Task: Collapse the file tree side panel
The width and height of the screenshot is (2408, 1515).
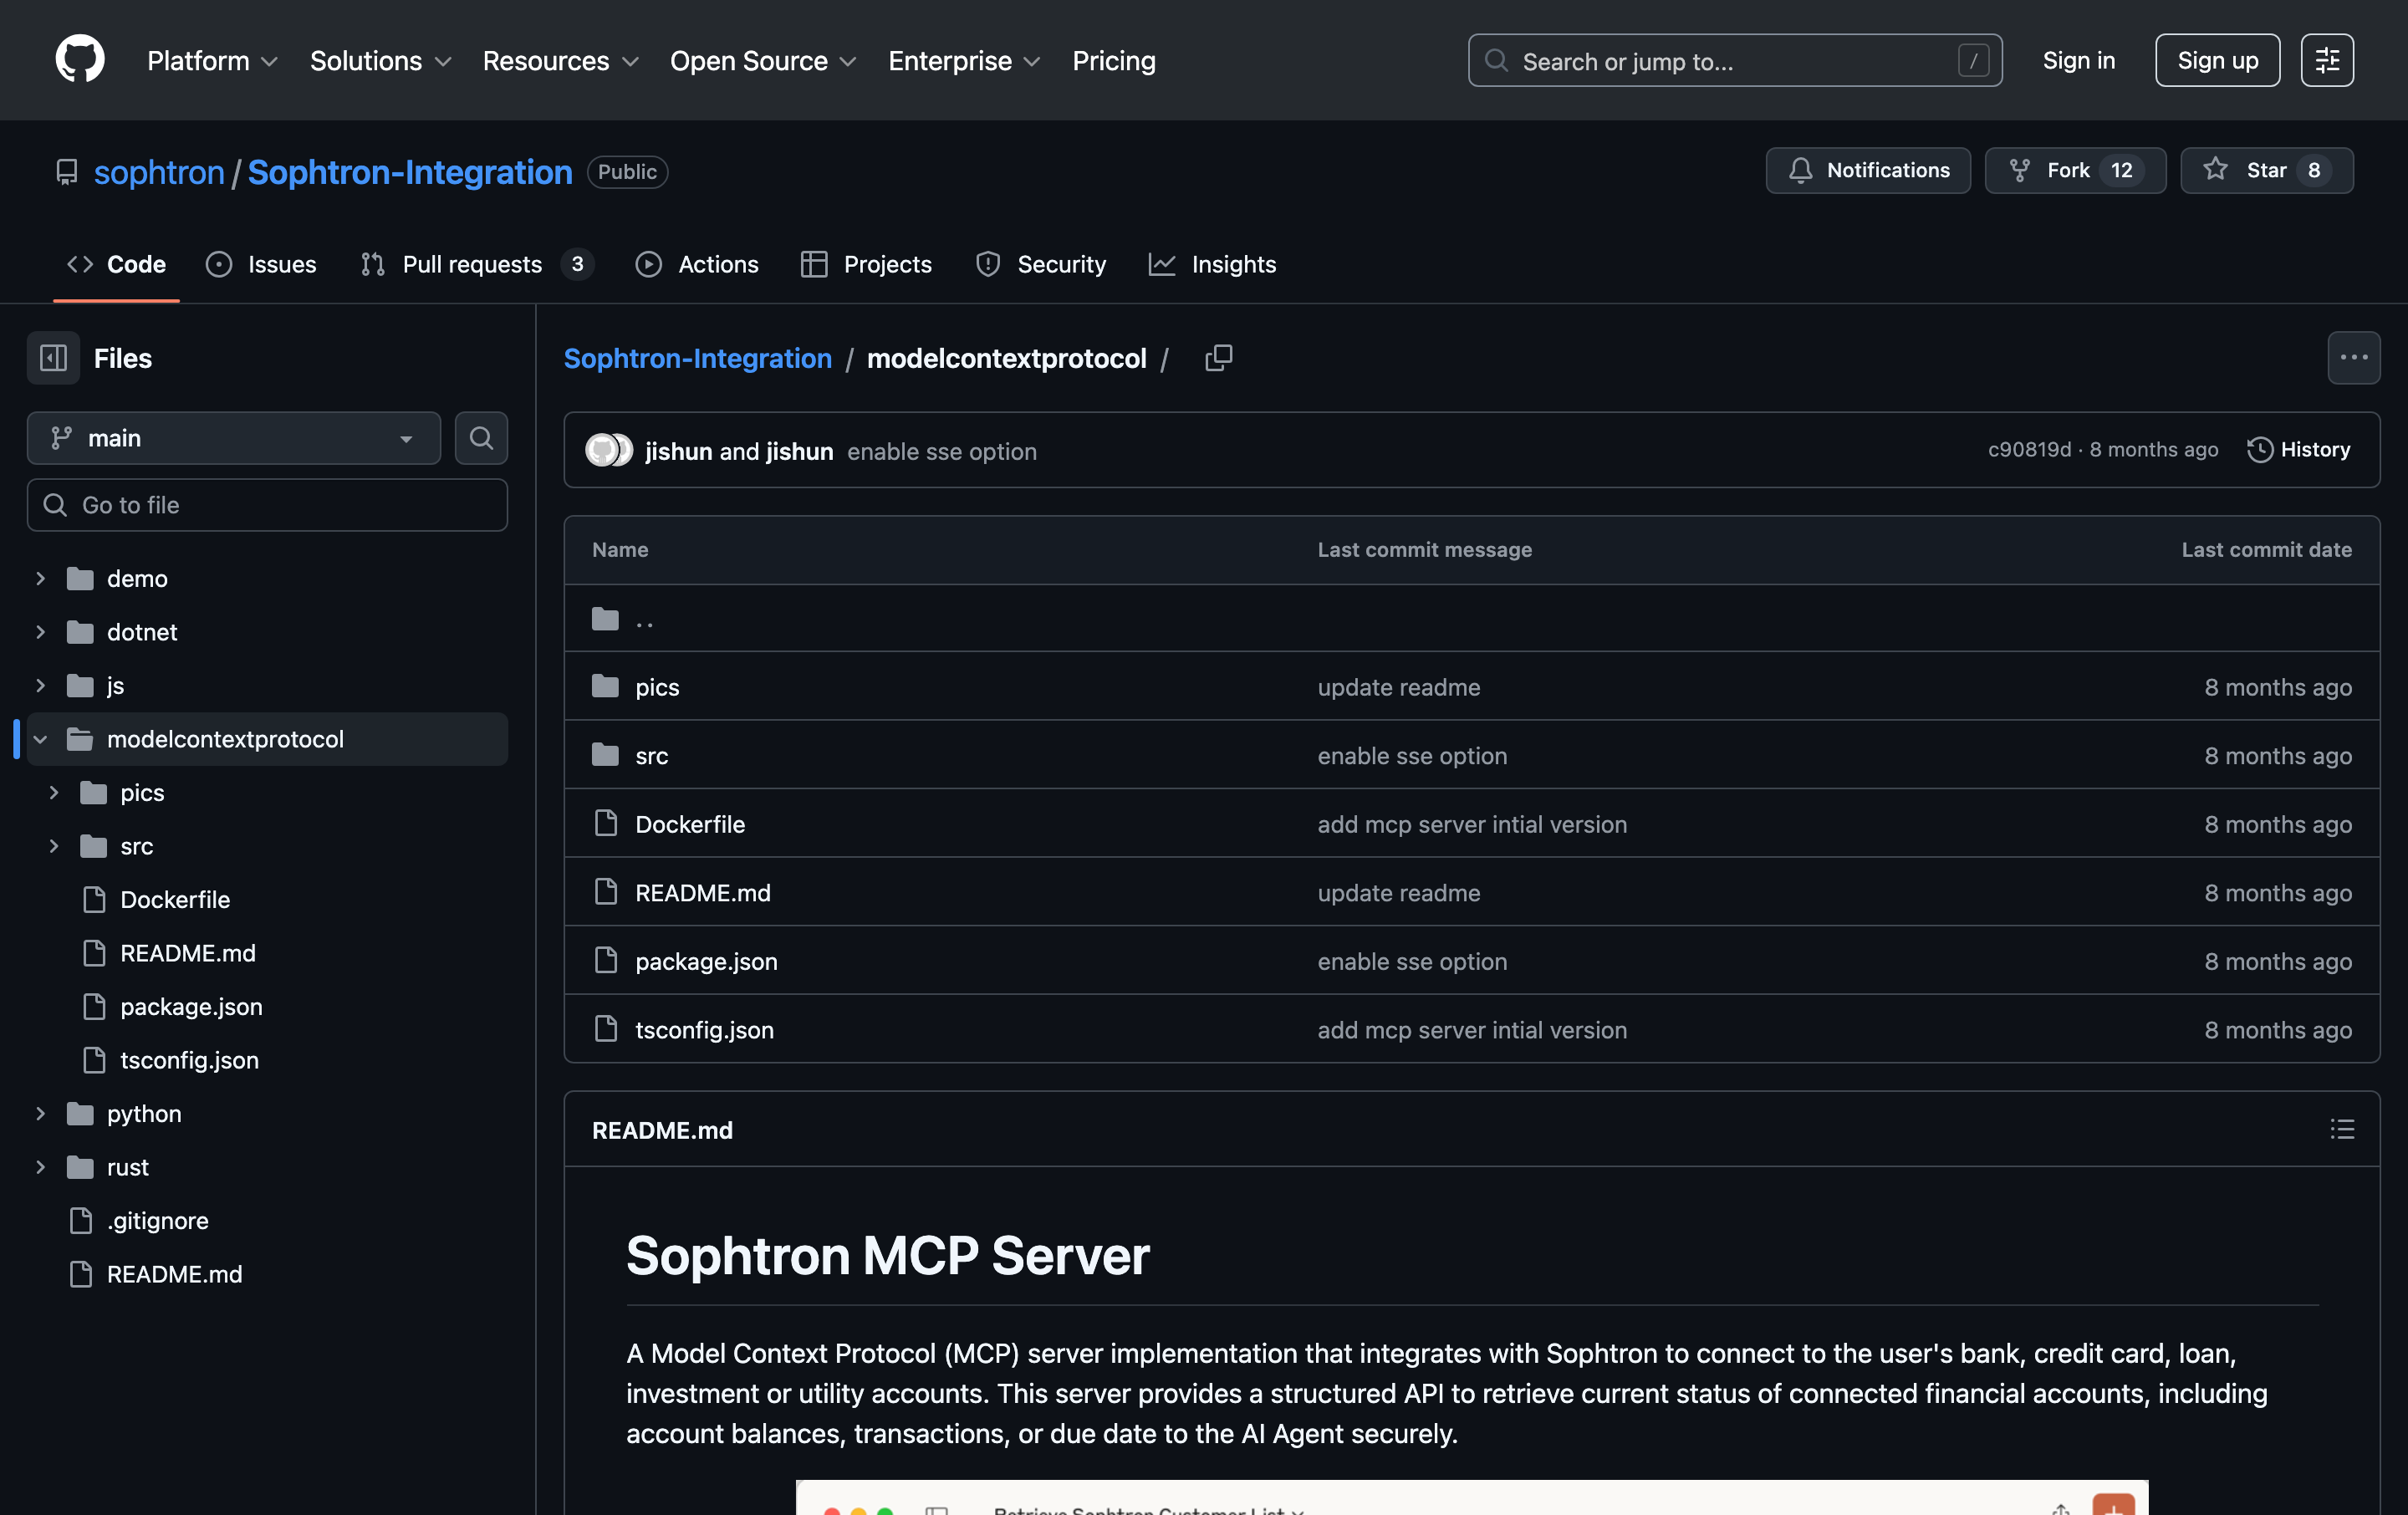Action: click(x=53, y=358)
